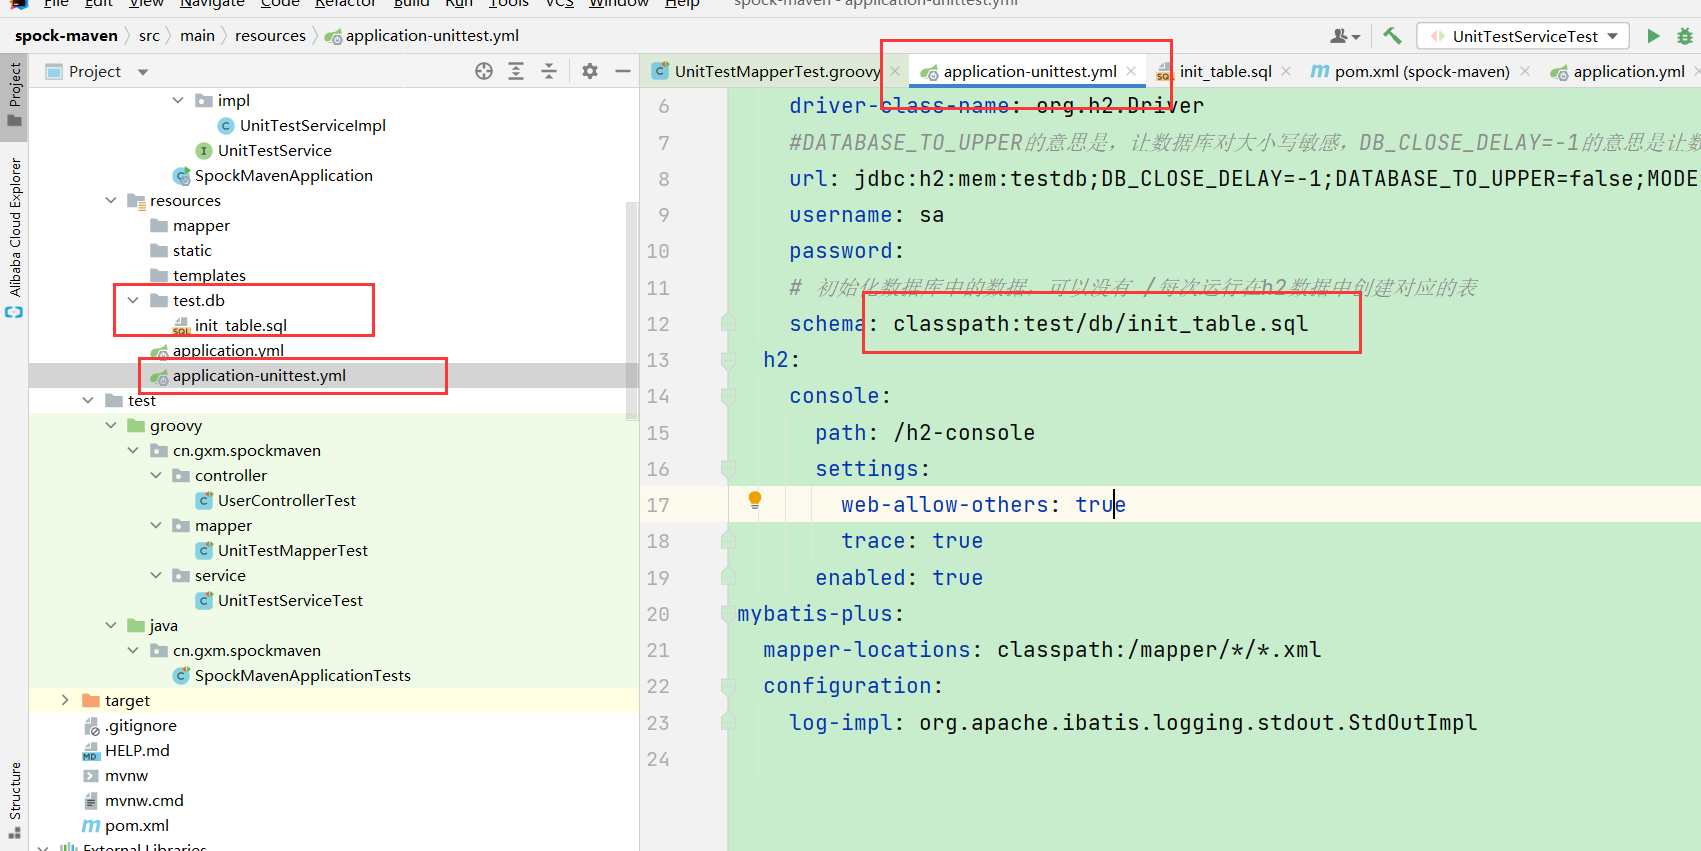Viewport: 1701px width, 851px height.
Task: Collapse the test folder
Action: pos(88,400)
